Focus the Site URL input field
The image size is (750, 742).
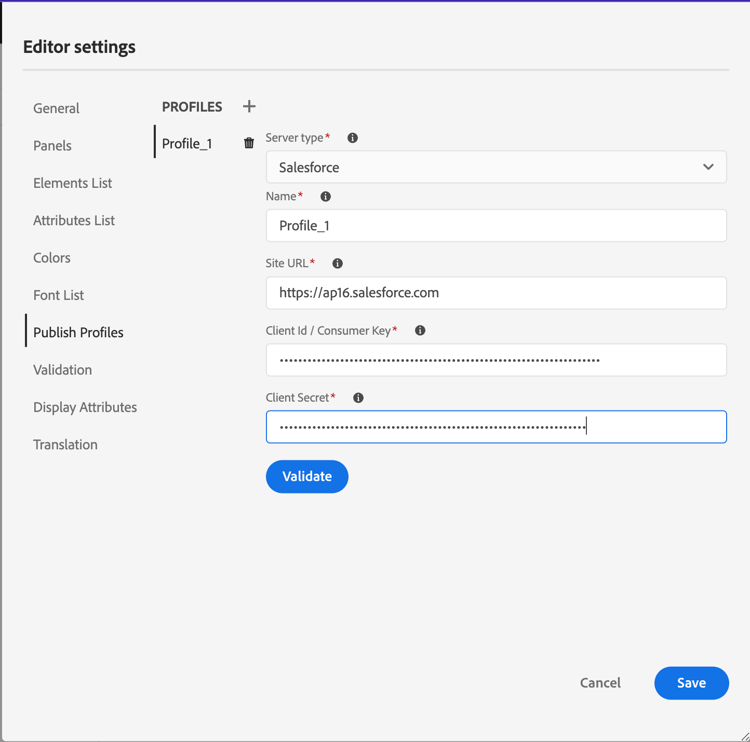[x=496, y=292]
